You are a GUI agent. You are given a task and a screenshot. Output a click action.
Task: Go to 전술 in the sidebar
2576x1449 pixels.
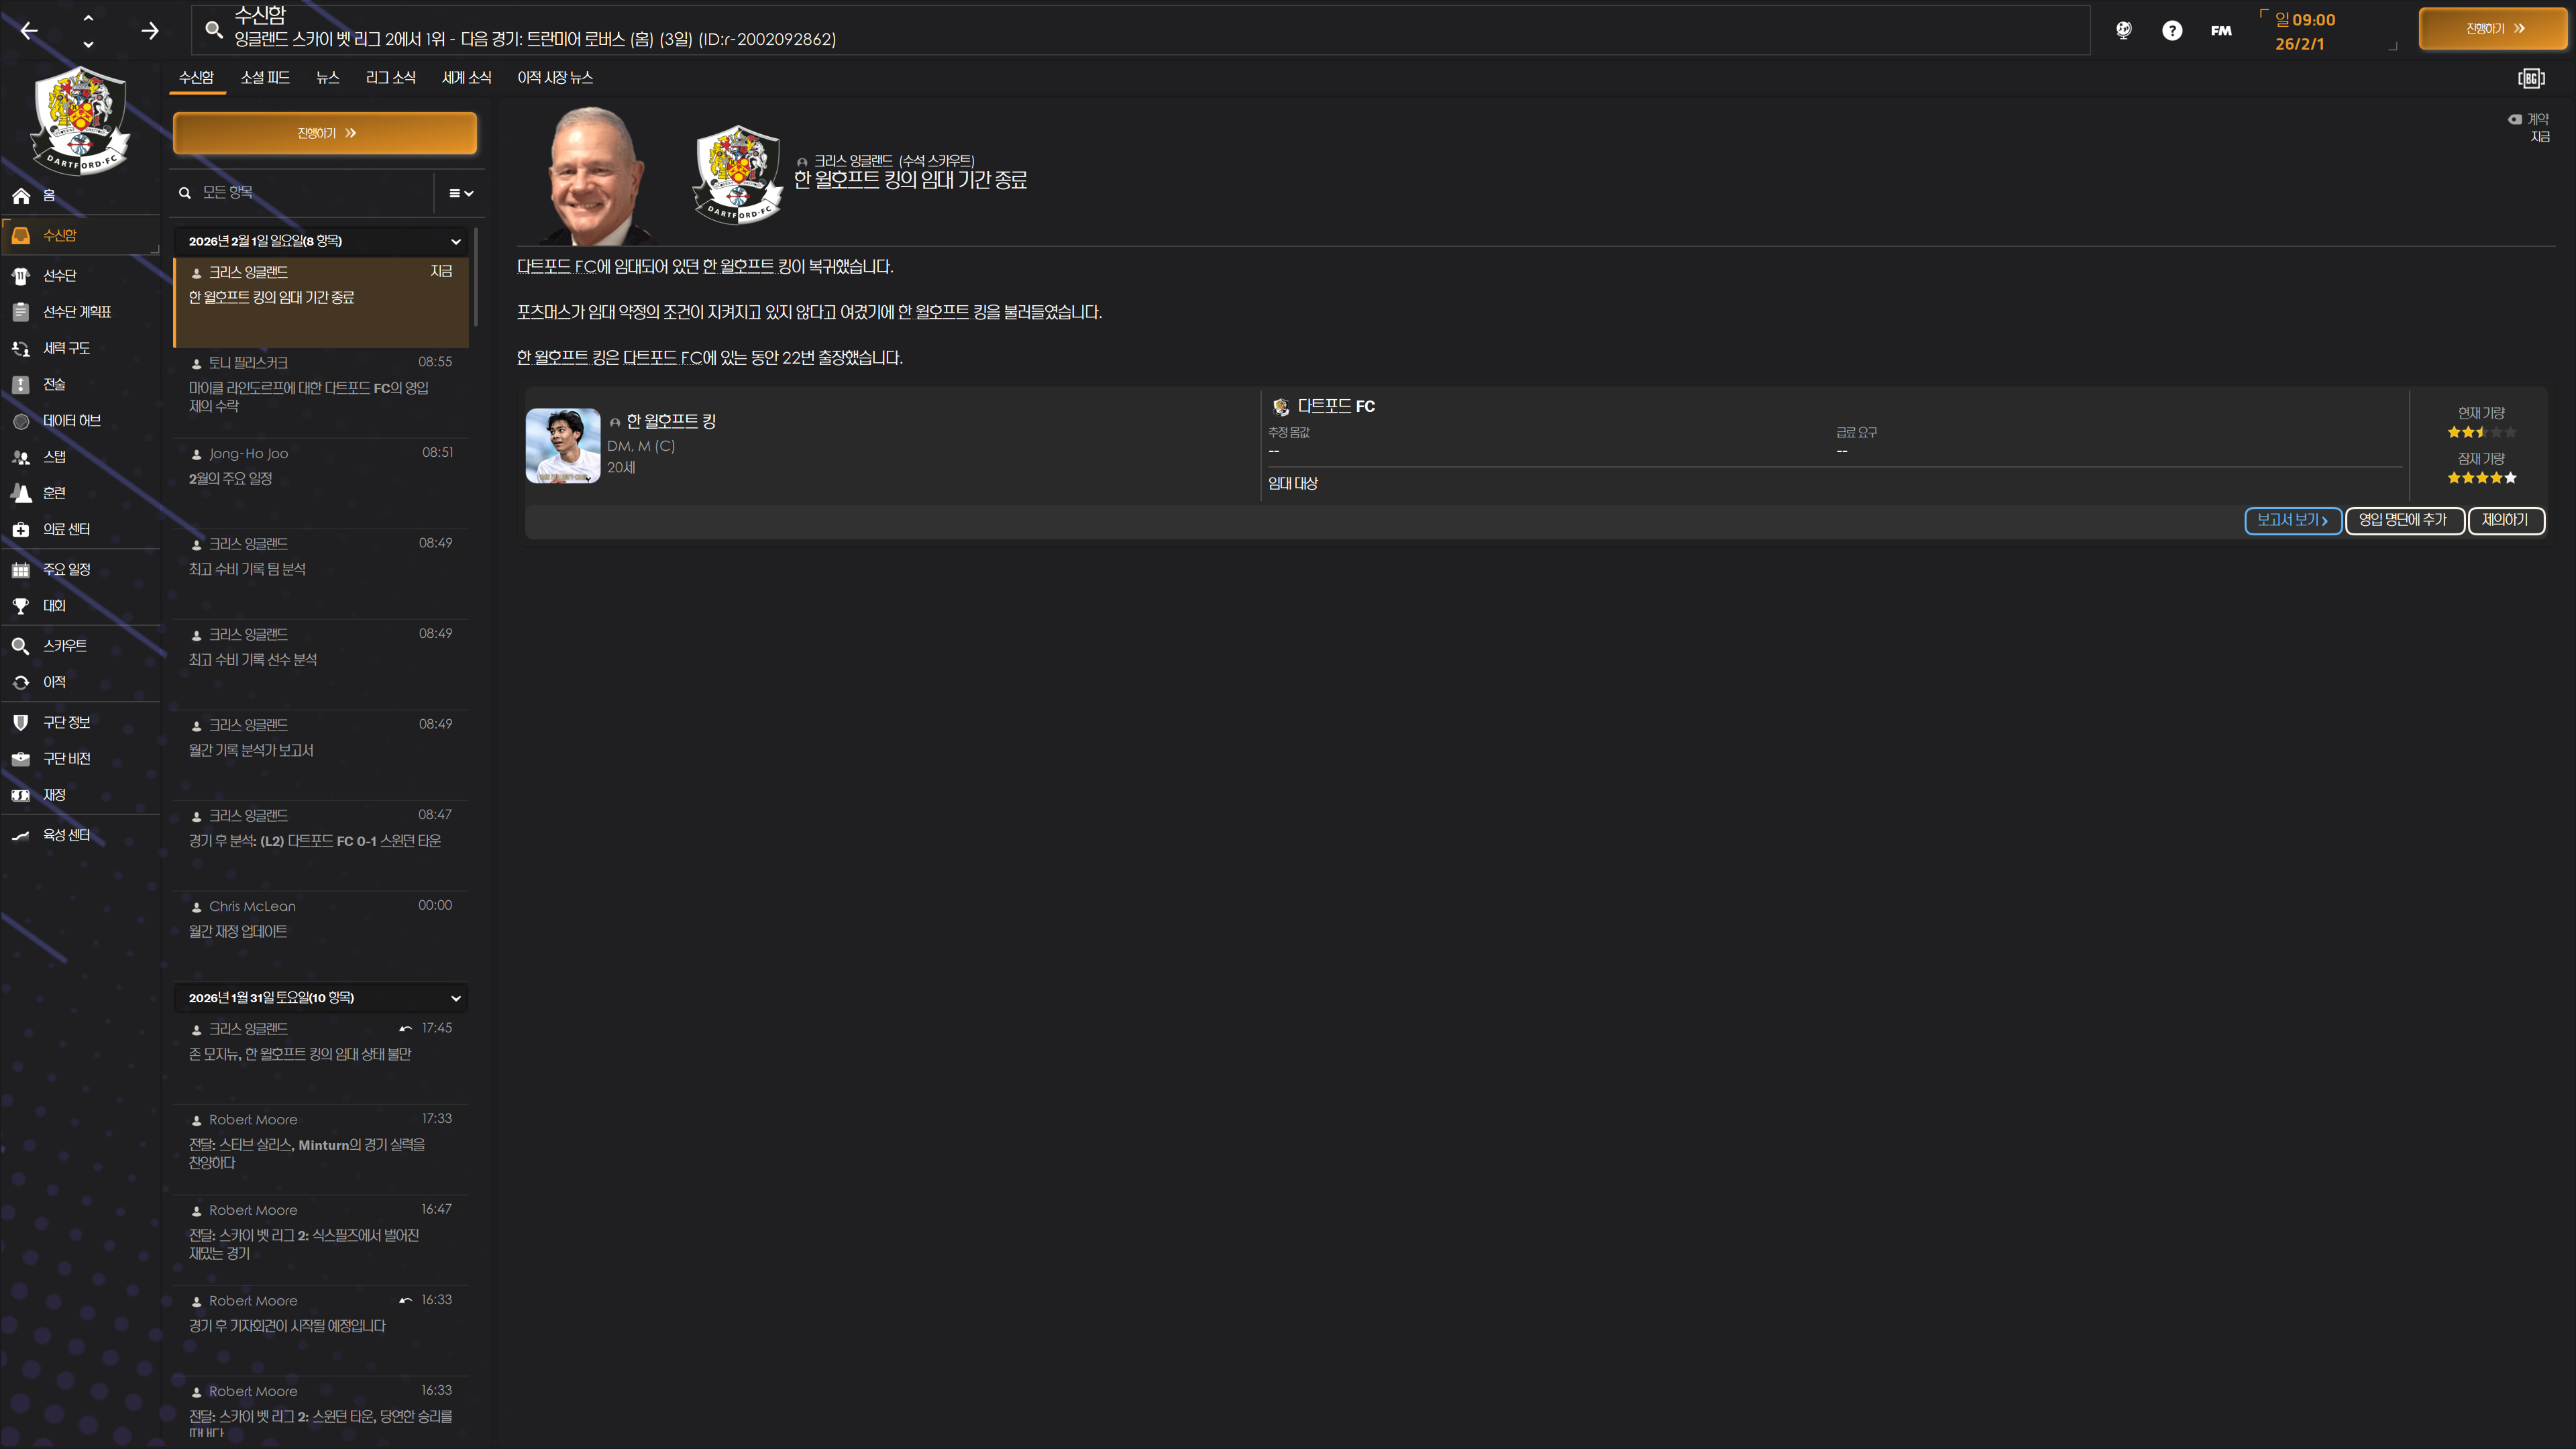click(54, 384)
